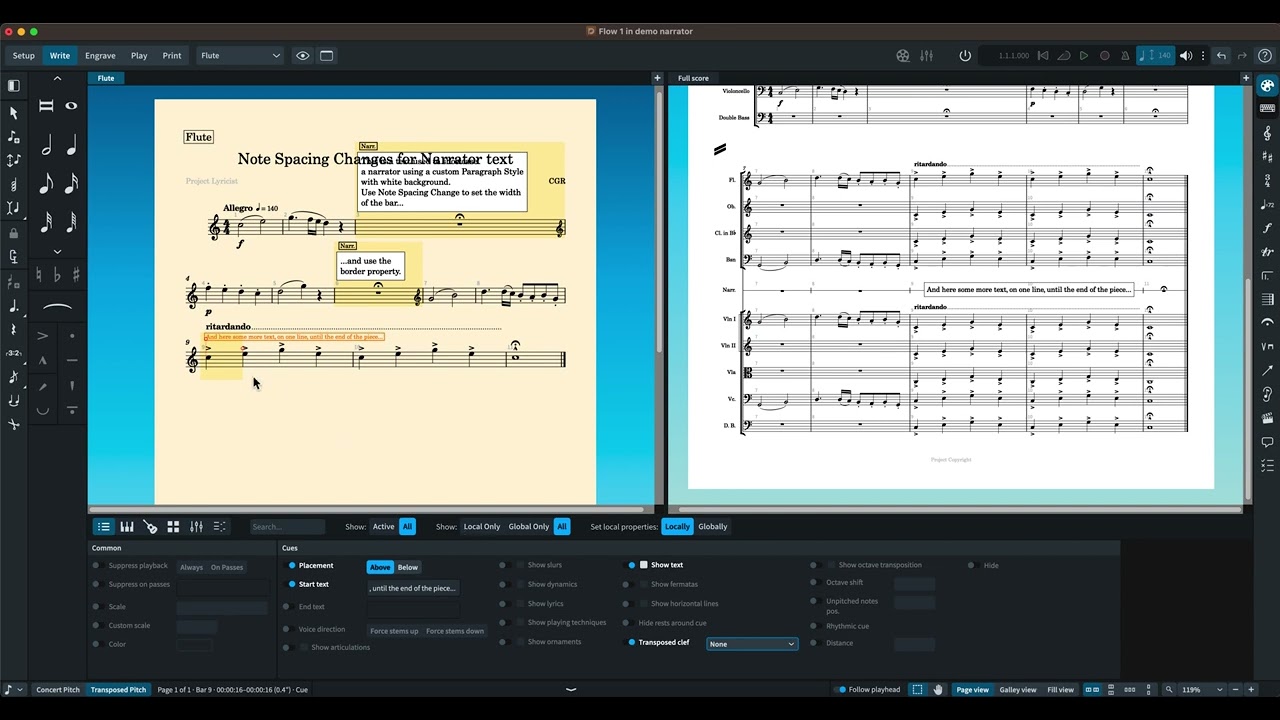Switch to Print mode
This screenshot has height=720, width=1280.
(172, 56)
